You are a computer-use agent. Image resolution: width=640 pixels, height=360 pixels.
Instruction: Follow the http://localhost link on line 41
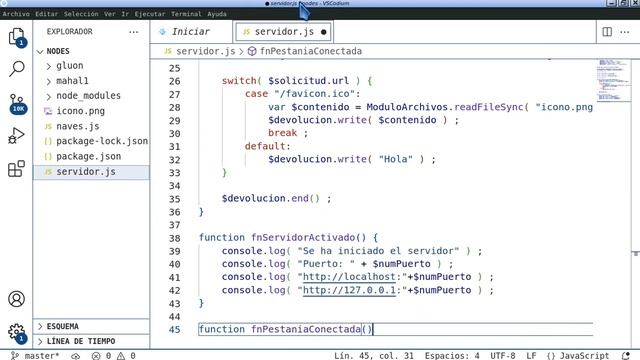tap(349, 277)
